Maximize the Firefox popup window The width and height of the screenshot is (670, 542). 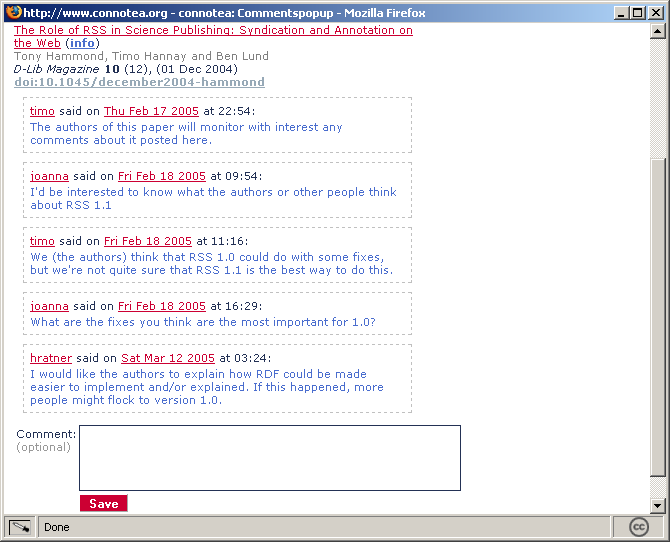pyautogui.click(x=637, y=13)
